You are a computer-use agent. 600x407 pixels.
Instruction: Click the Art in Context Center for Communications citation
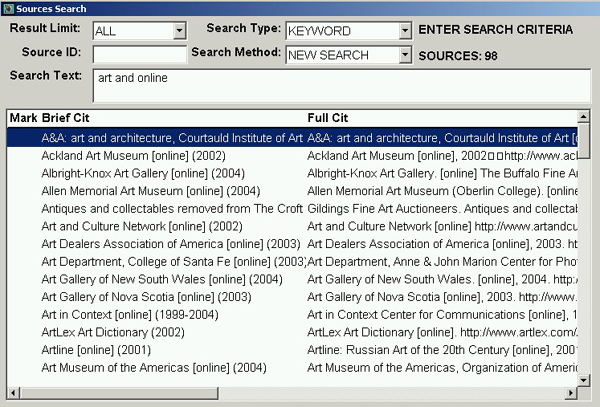[x=442, y=314]
